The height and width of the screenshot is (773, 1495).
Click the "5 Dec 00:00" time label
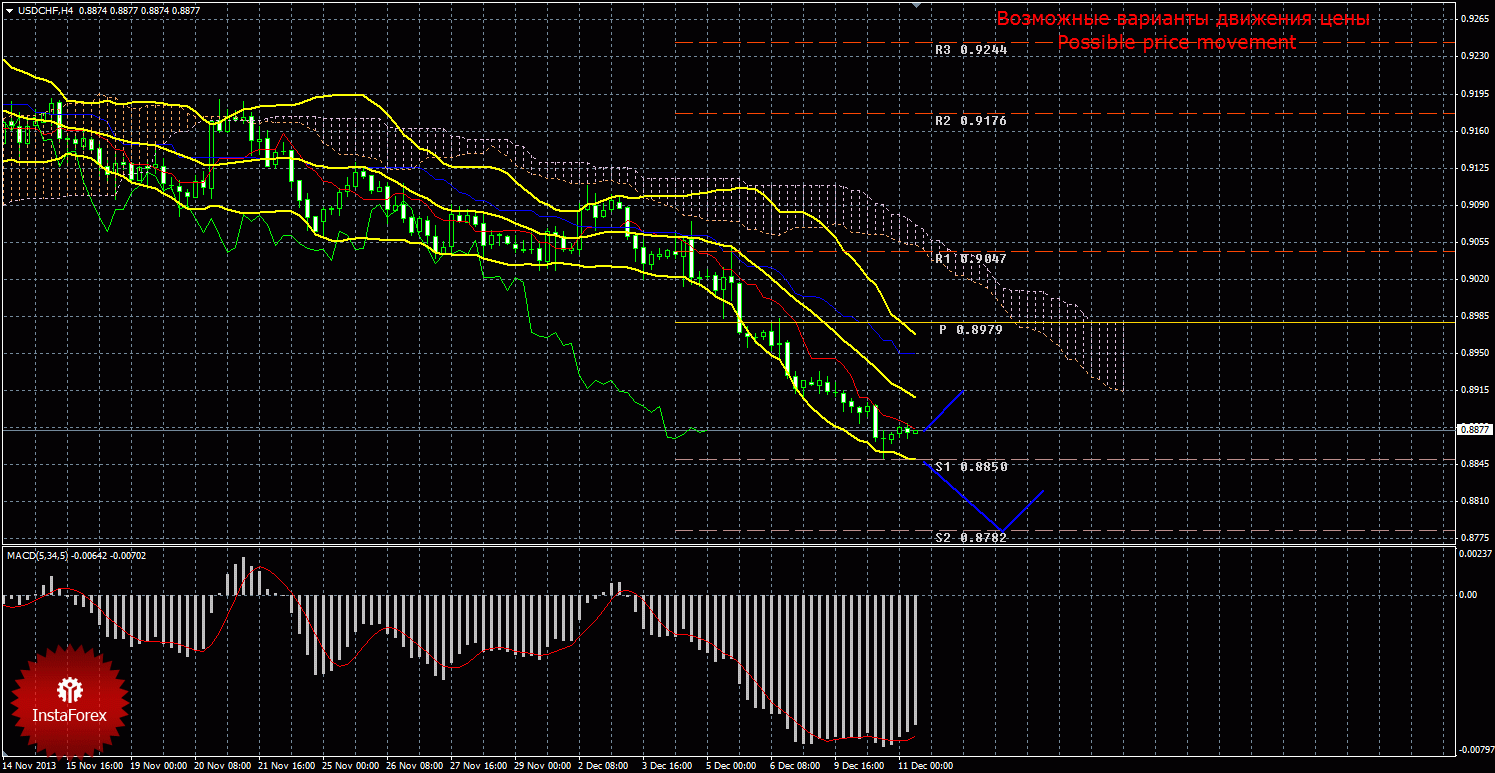click(731, 766)
